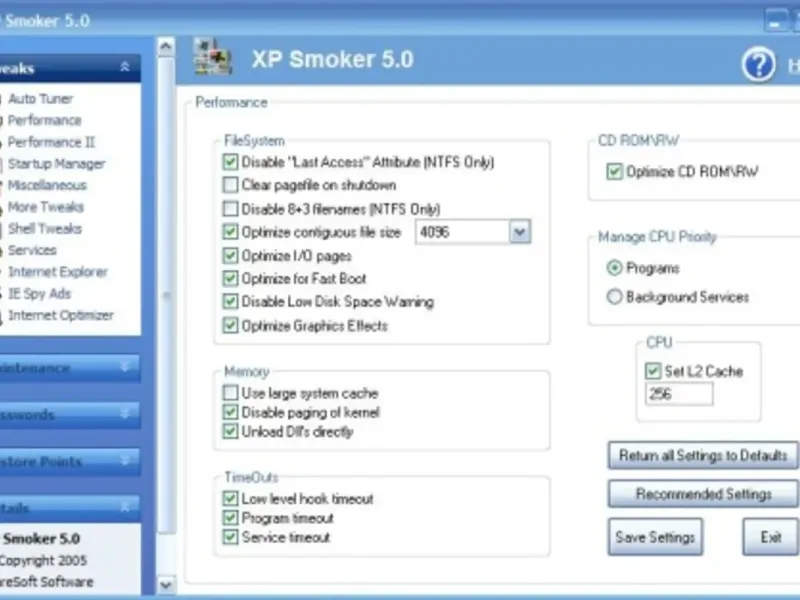Apply Recommended Settings button
The height and width of the screenshot is (600, 800).
click(703, 494)
